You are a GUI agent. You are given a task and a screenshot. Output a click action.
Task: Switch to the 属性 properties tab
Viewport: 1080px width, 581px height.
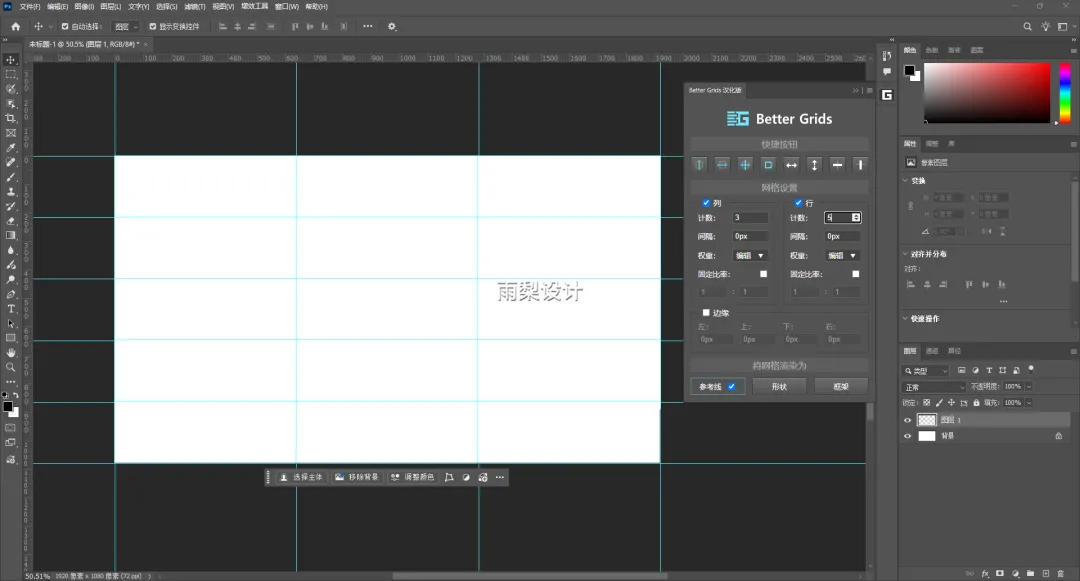[910, 144]
